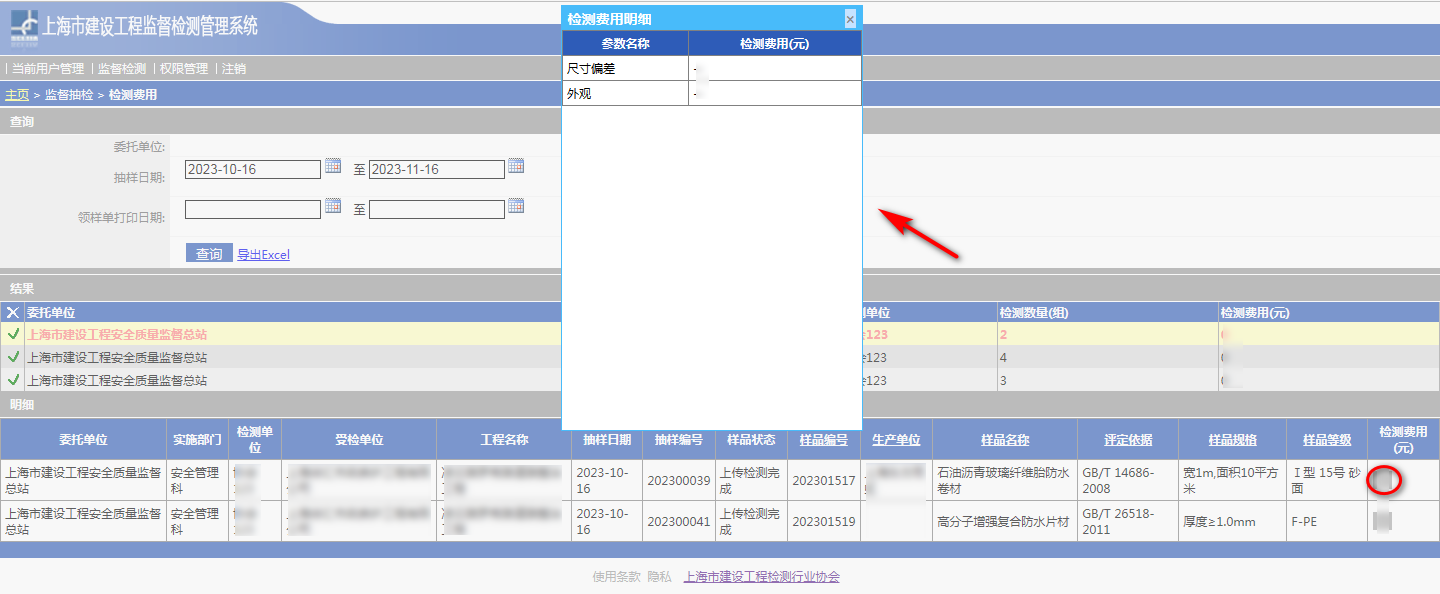Click the green checkmark on second result row
Viewport: 1440px width, 594px height.
(13, 357)
